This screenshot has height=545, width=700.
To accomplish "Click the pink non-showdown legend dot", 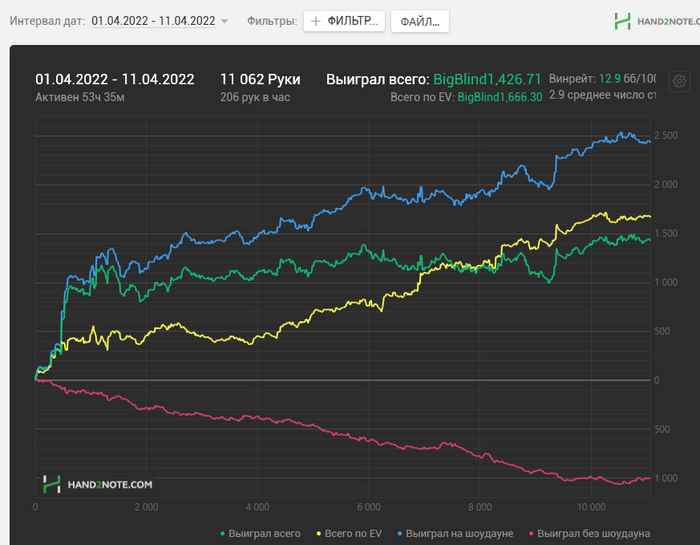I will point(531,533).
